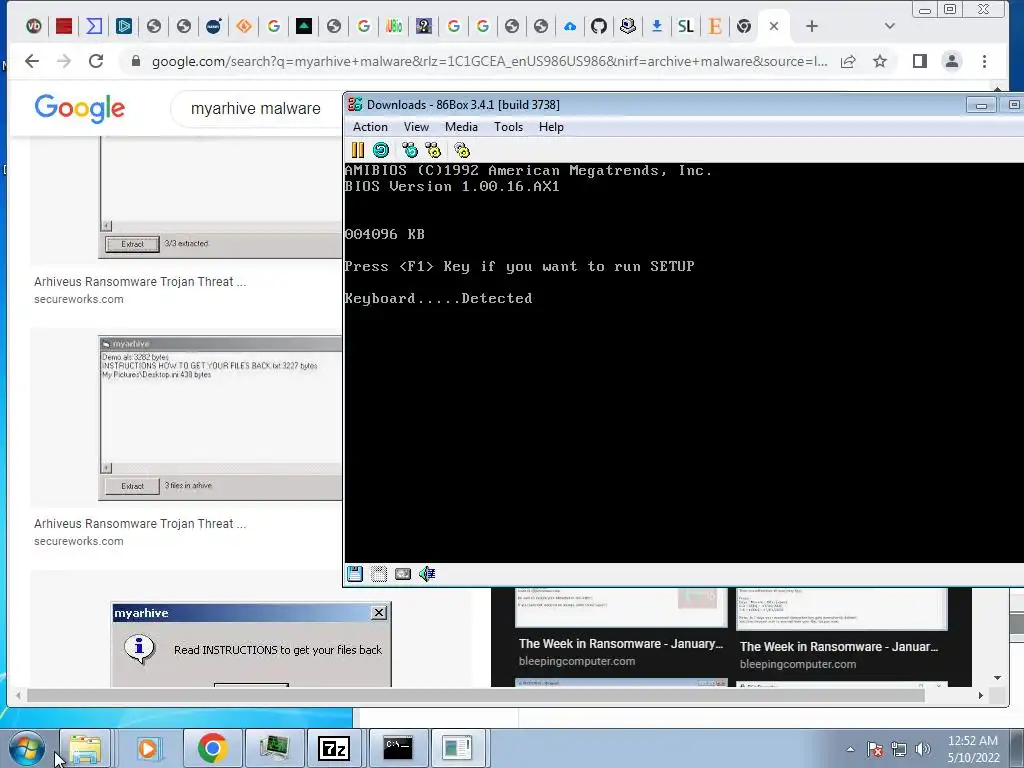1024x768 pixels.
Task: Open 86Box settings toolbar icon
Action: pyautogui.click(x=462, y=150)
